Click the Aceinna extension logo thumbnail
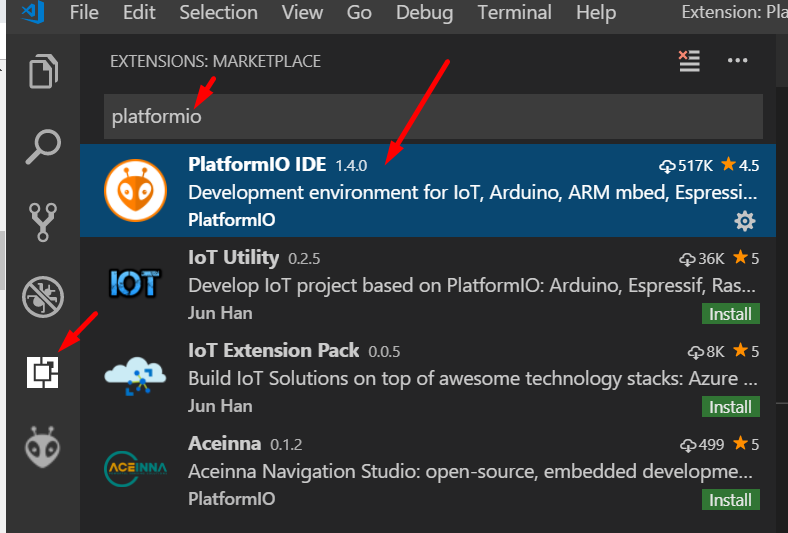788x533 pixels. pos(133,468)
